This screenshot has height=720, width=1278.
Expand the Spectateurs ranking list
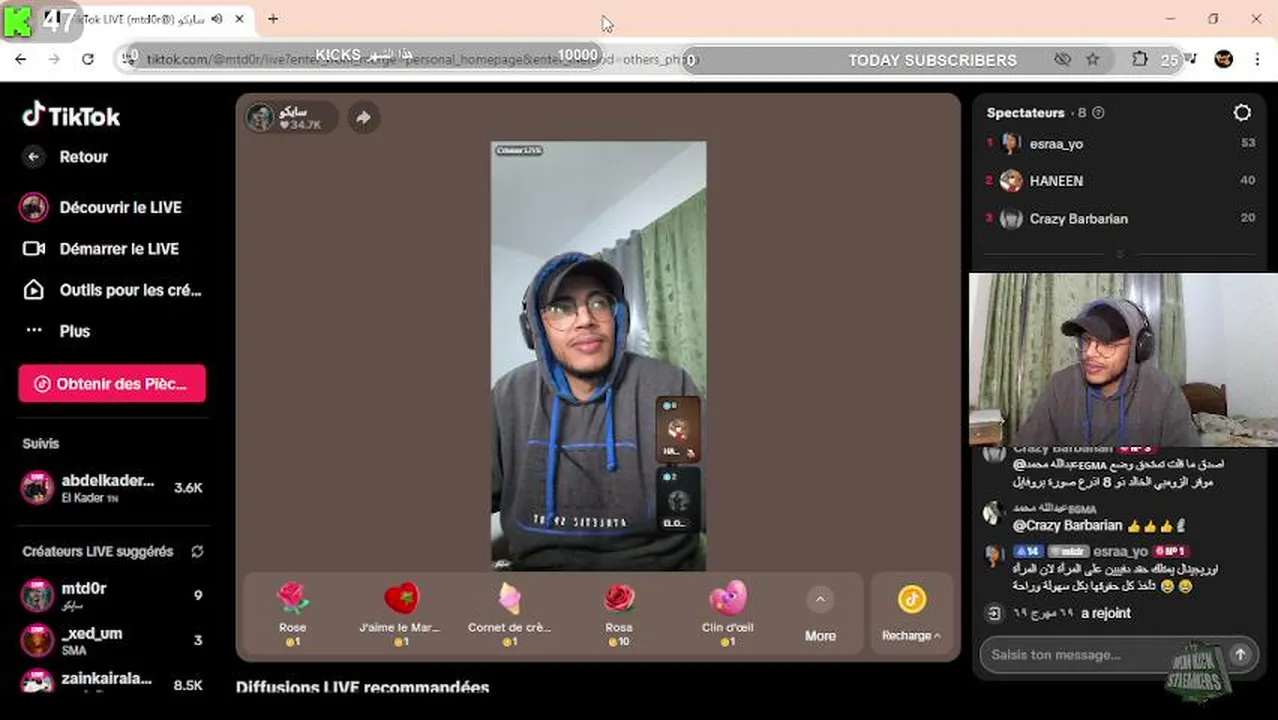[x=1120, y=255]
